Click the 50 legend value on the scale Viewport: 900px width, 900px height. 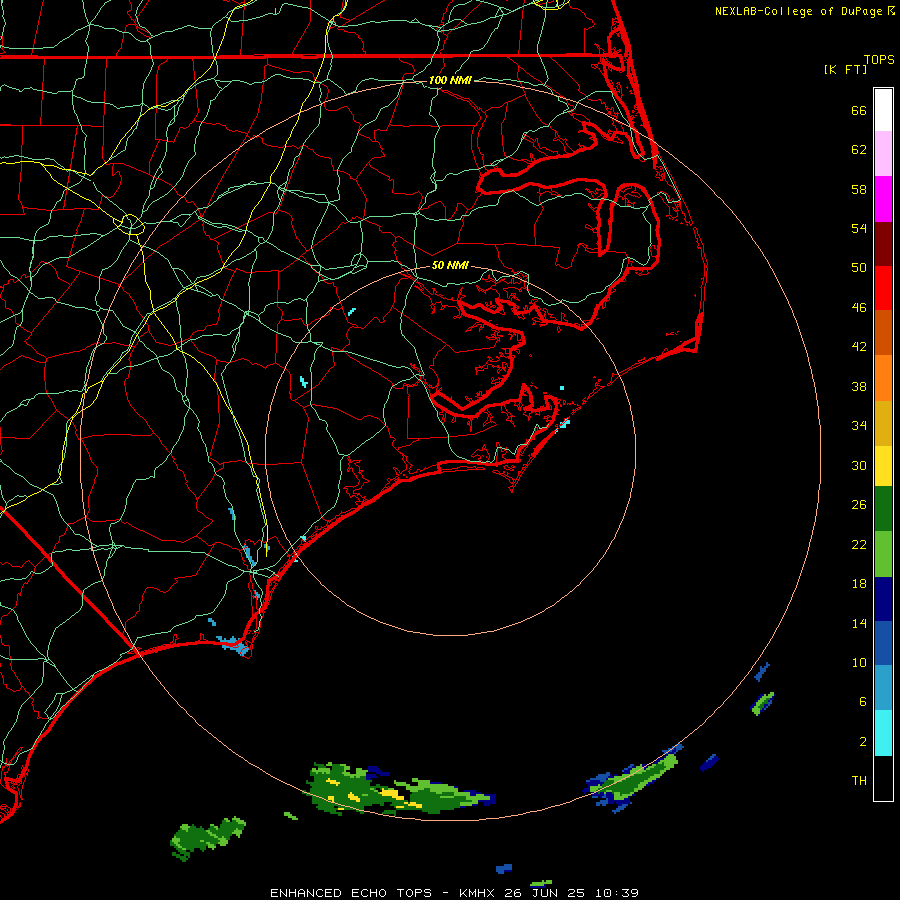(859, 268)
